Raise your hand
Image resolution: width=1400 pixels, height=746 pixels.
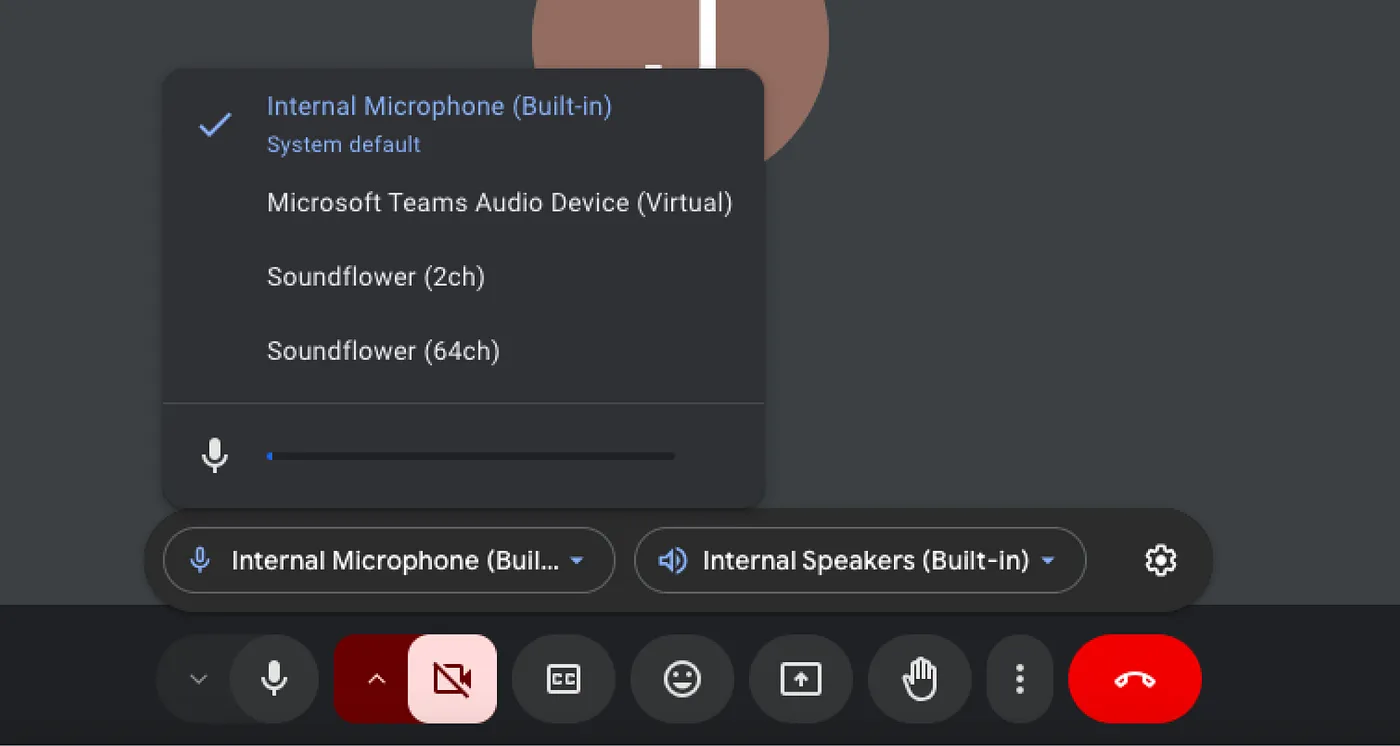coord(919,679)
